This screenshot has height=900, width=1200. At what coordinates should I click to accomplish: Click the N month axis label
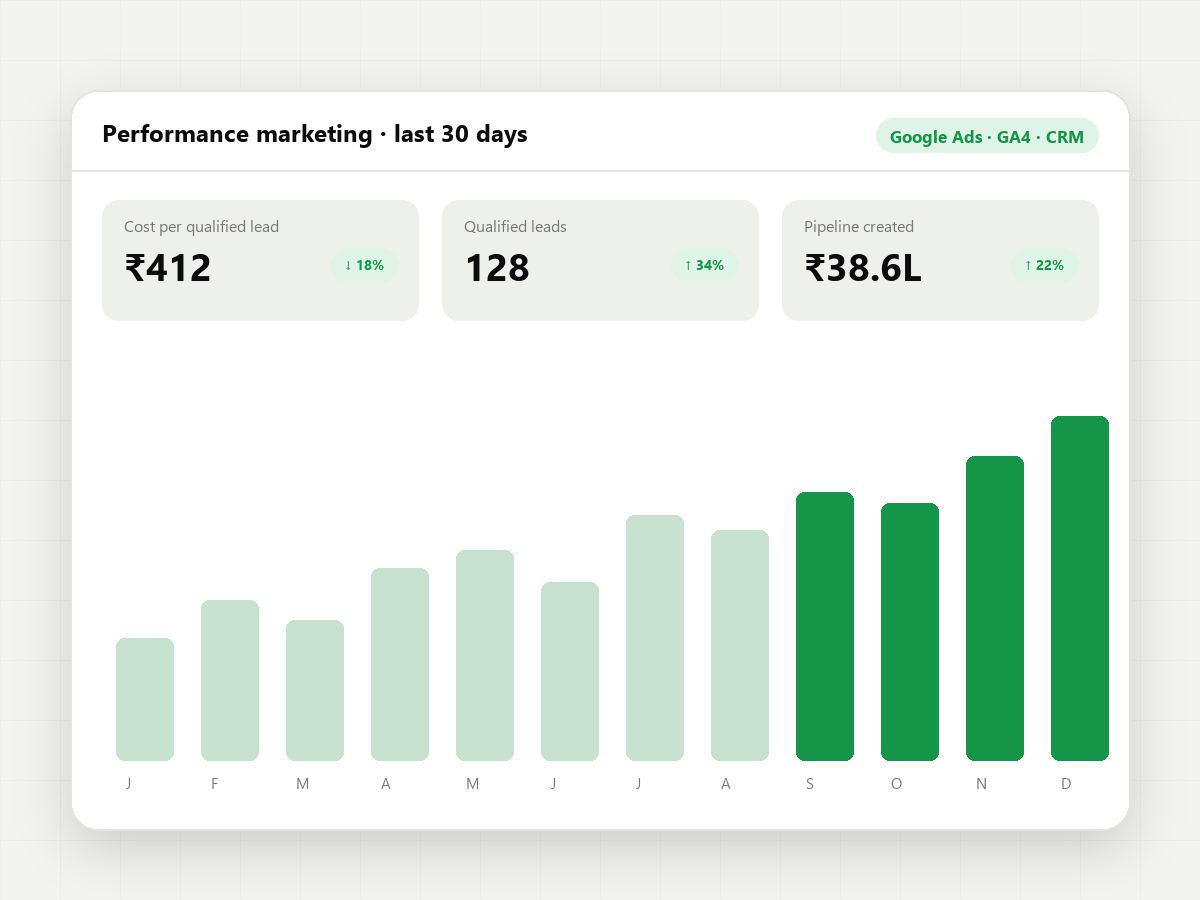point(981,784)
